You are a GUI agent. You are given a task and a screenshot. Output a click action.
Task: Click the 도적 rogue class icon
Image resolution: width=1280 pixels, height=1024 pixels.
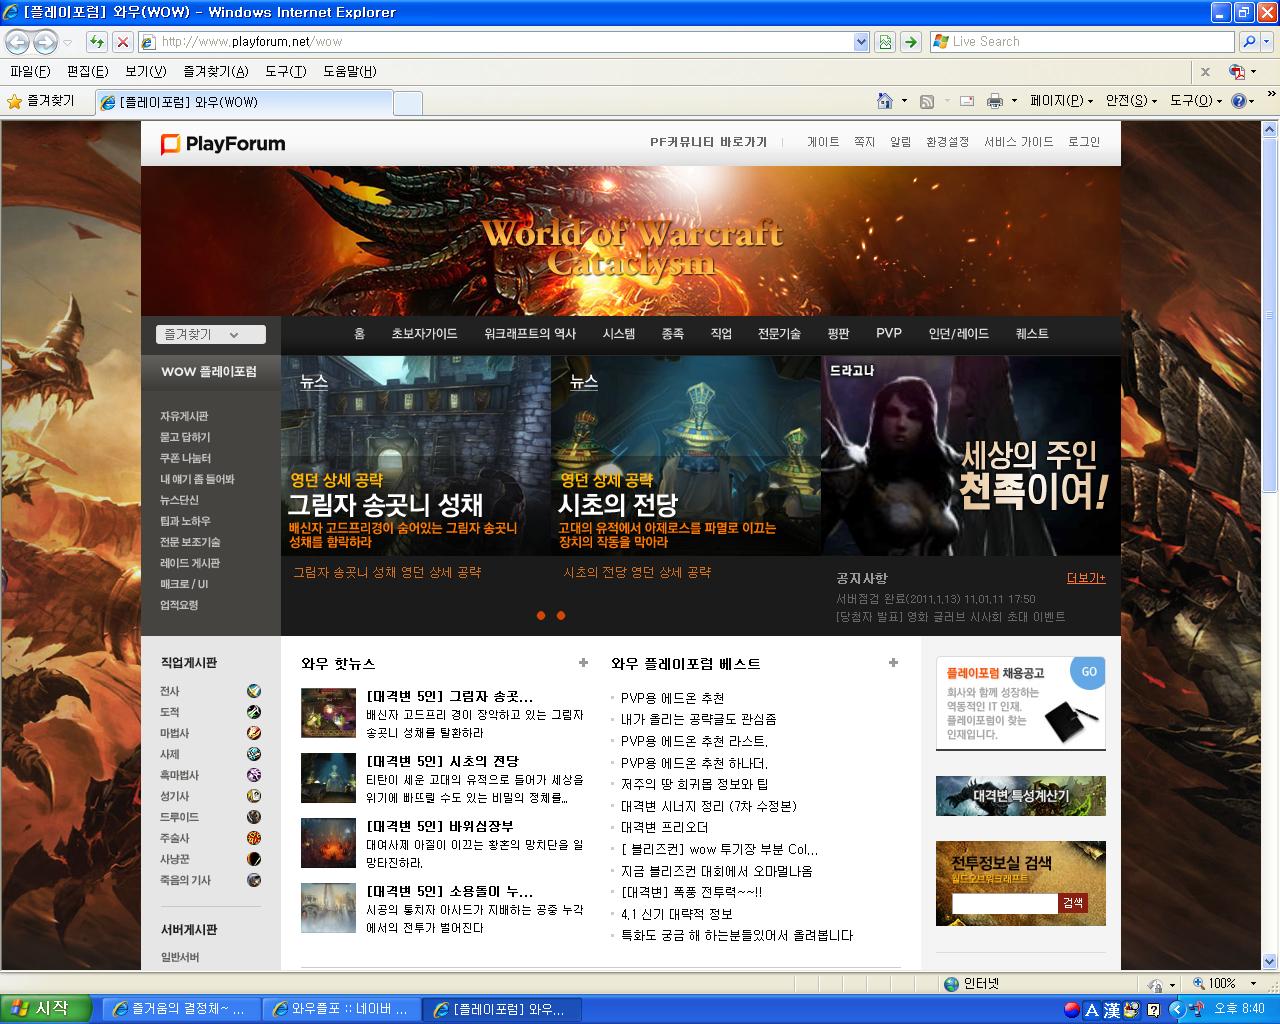coord(254,712)
